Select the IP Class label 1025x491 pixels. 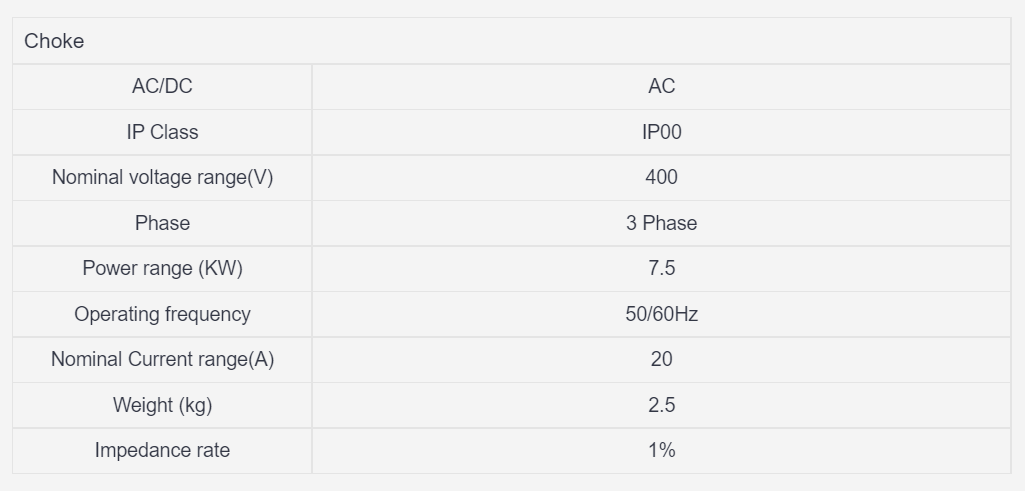(162, 132)
